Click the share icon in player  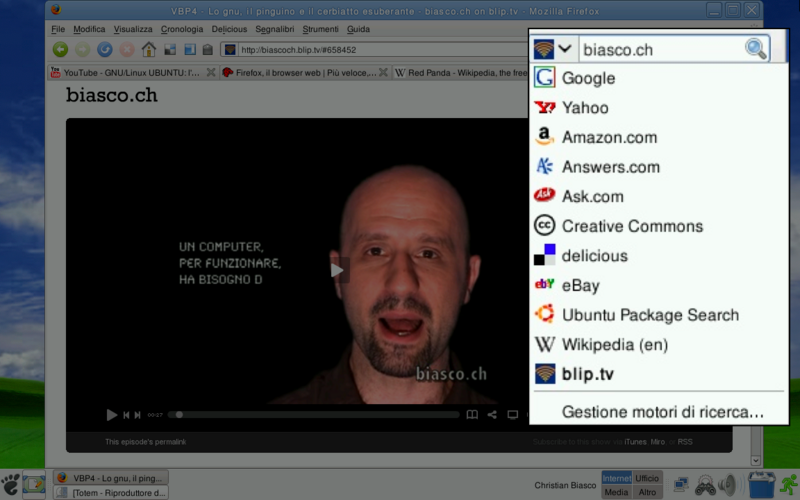[492, 415]
